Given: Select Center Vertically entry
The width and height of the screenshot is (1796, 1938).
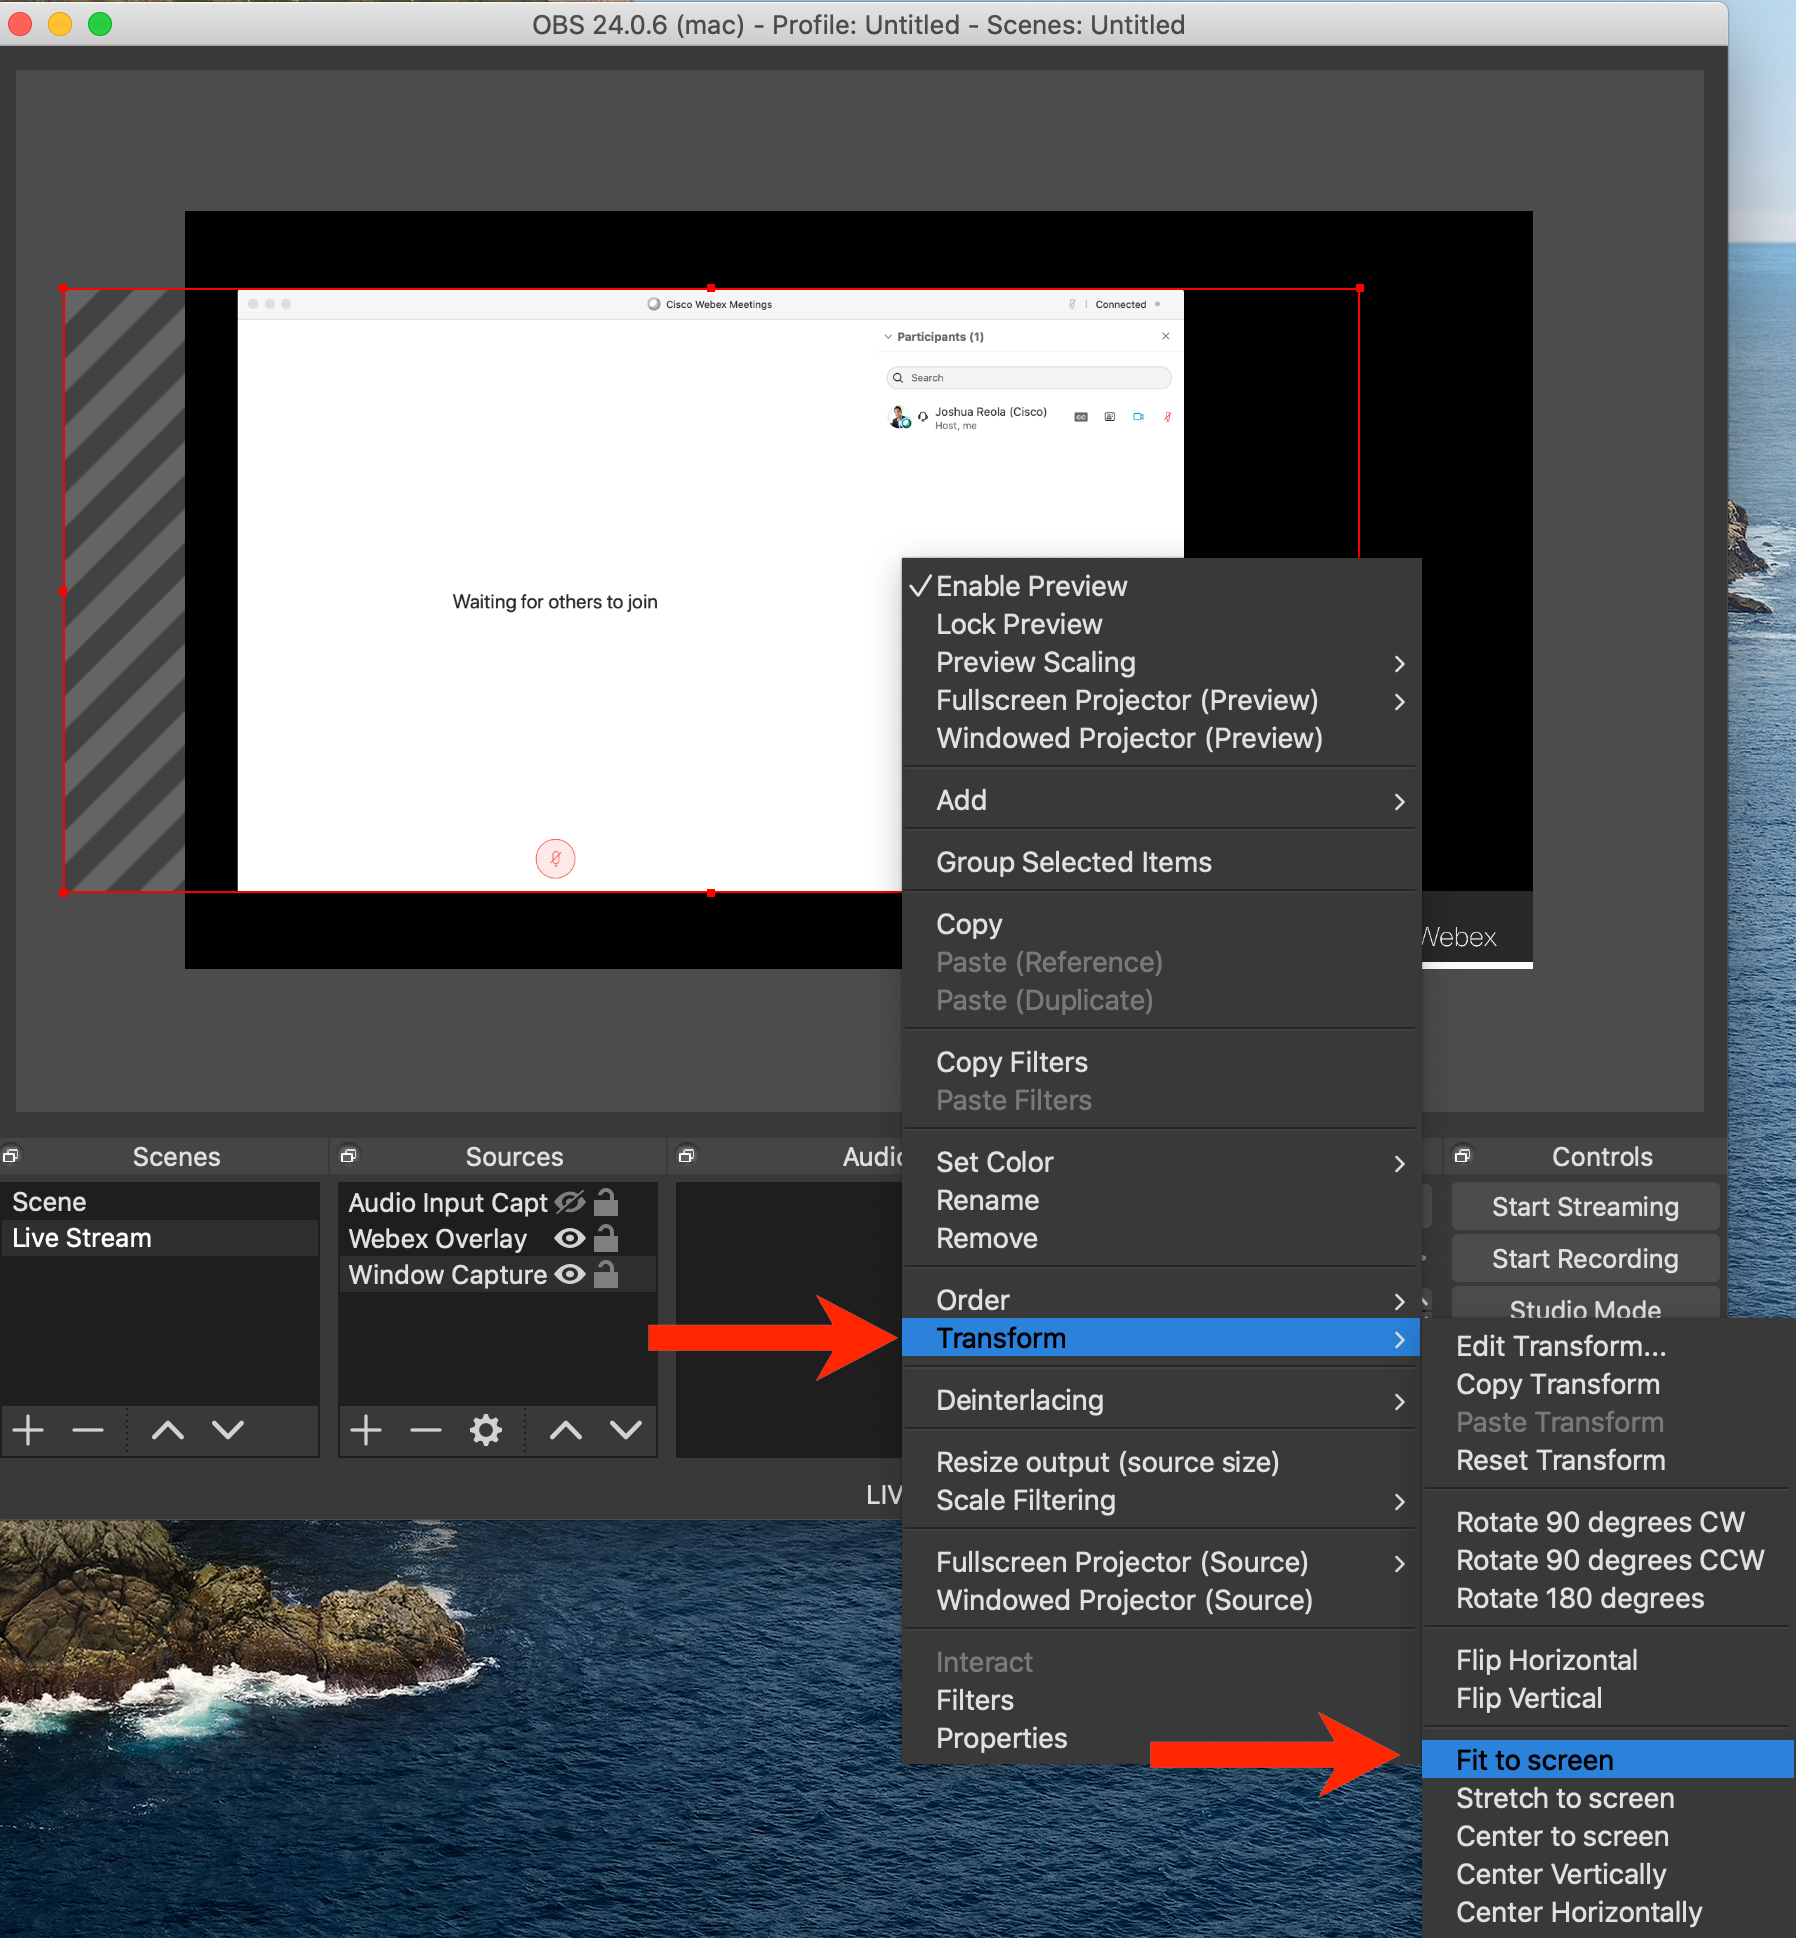Looking at the screenshot, I should [1608, 1874].
